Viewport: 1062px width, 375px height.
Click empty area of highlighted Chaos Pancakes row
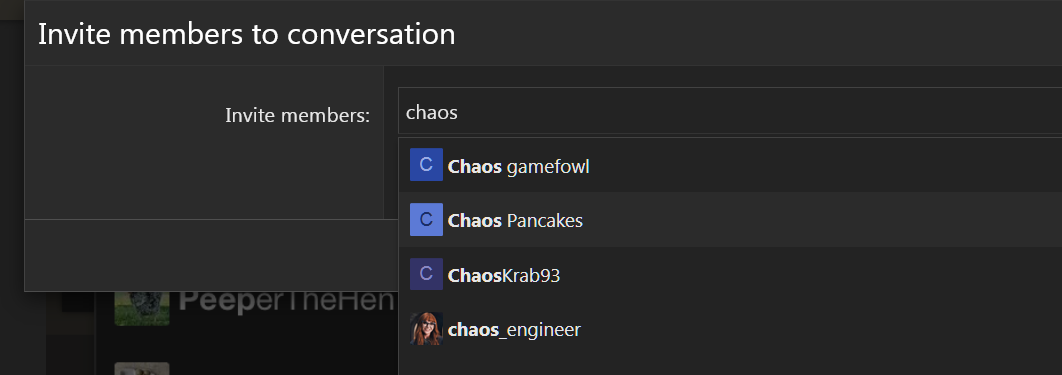pyautogui.click(x=813, y=220)
